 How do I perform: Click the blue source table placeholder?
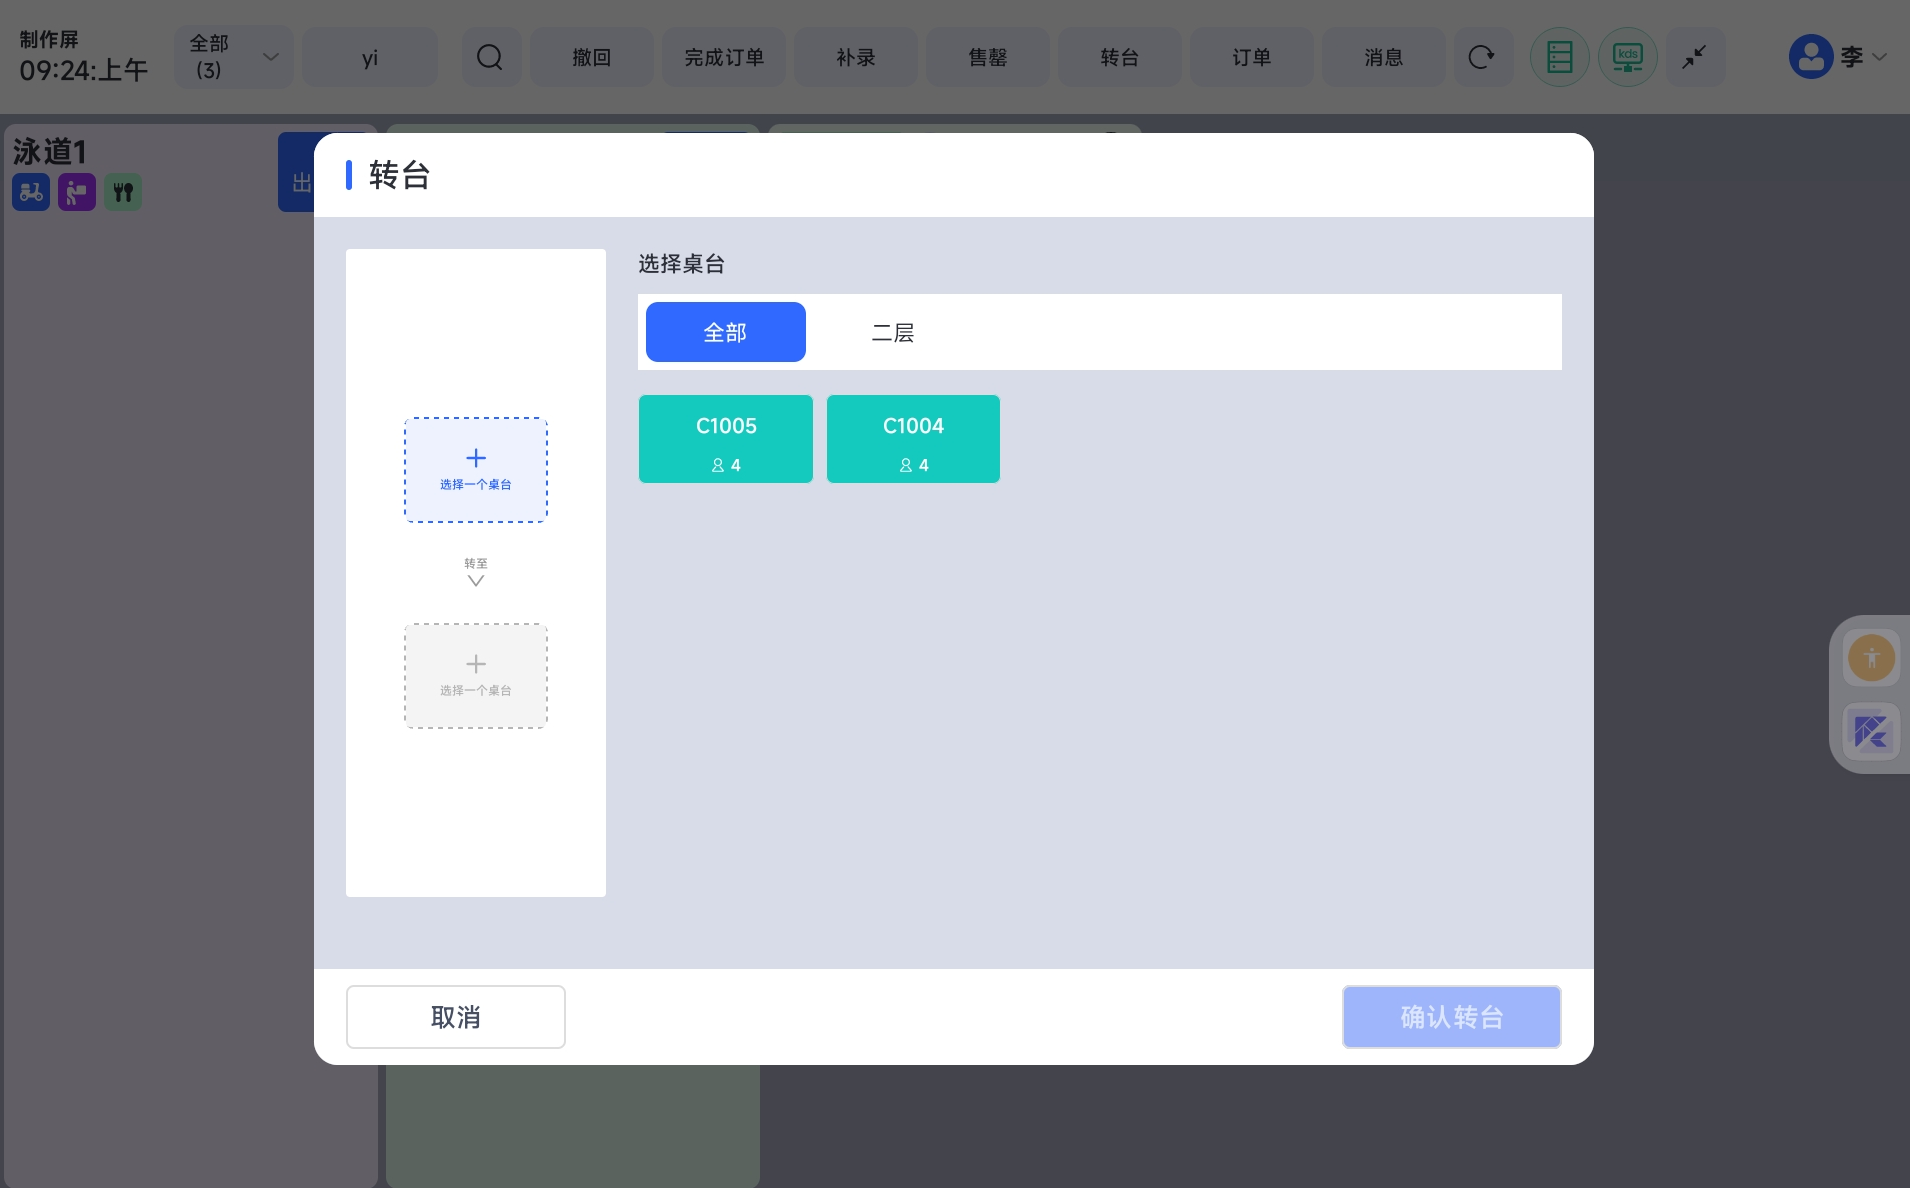coord(476,470)
